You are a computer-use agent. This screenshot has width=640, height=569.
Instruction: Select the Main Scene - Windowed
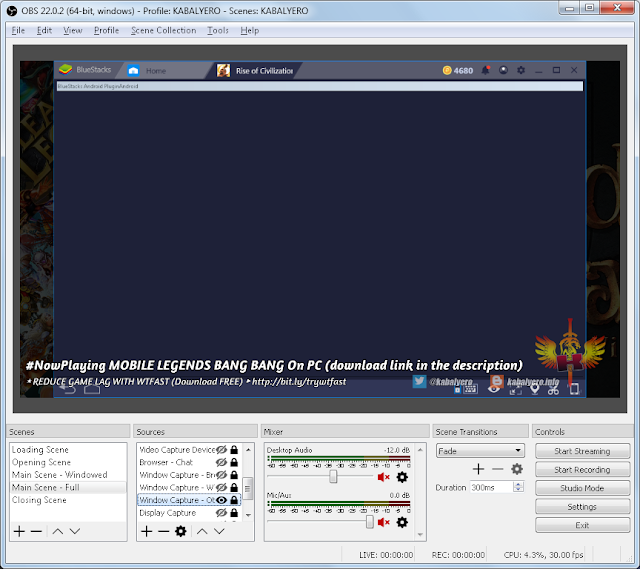(68, 475)
